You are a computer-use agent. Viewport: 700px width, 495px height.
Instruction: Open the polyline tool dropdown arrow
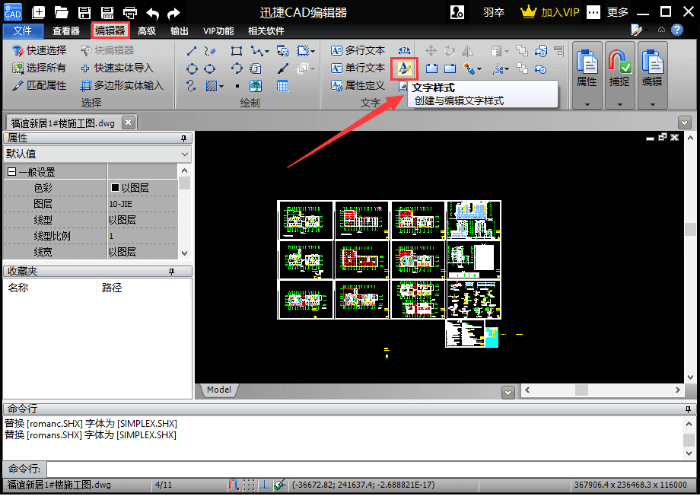[x=267, y=52]
